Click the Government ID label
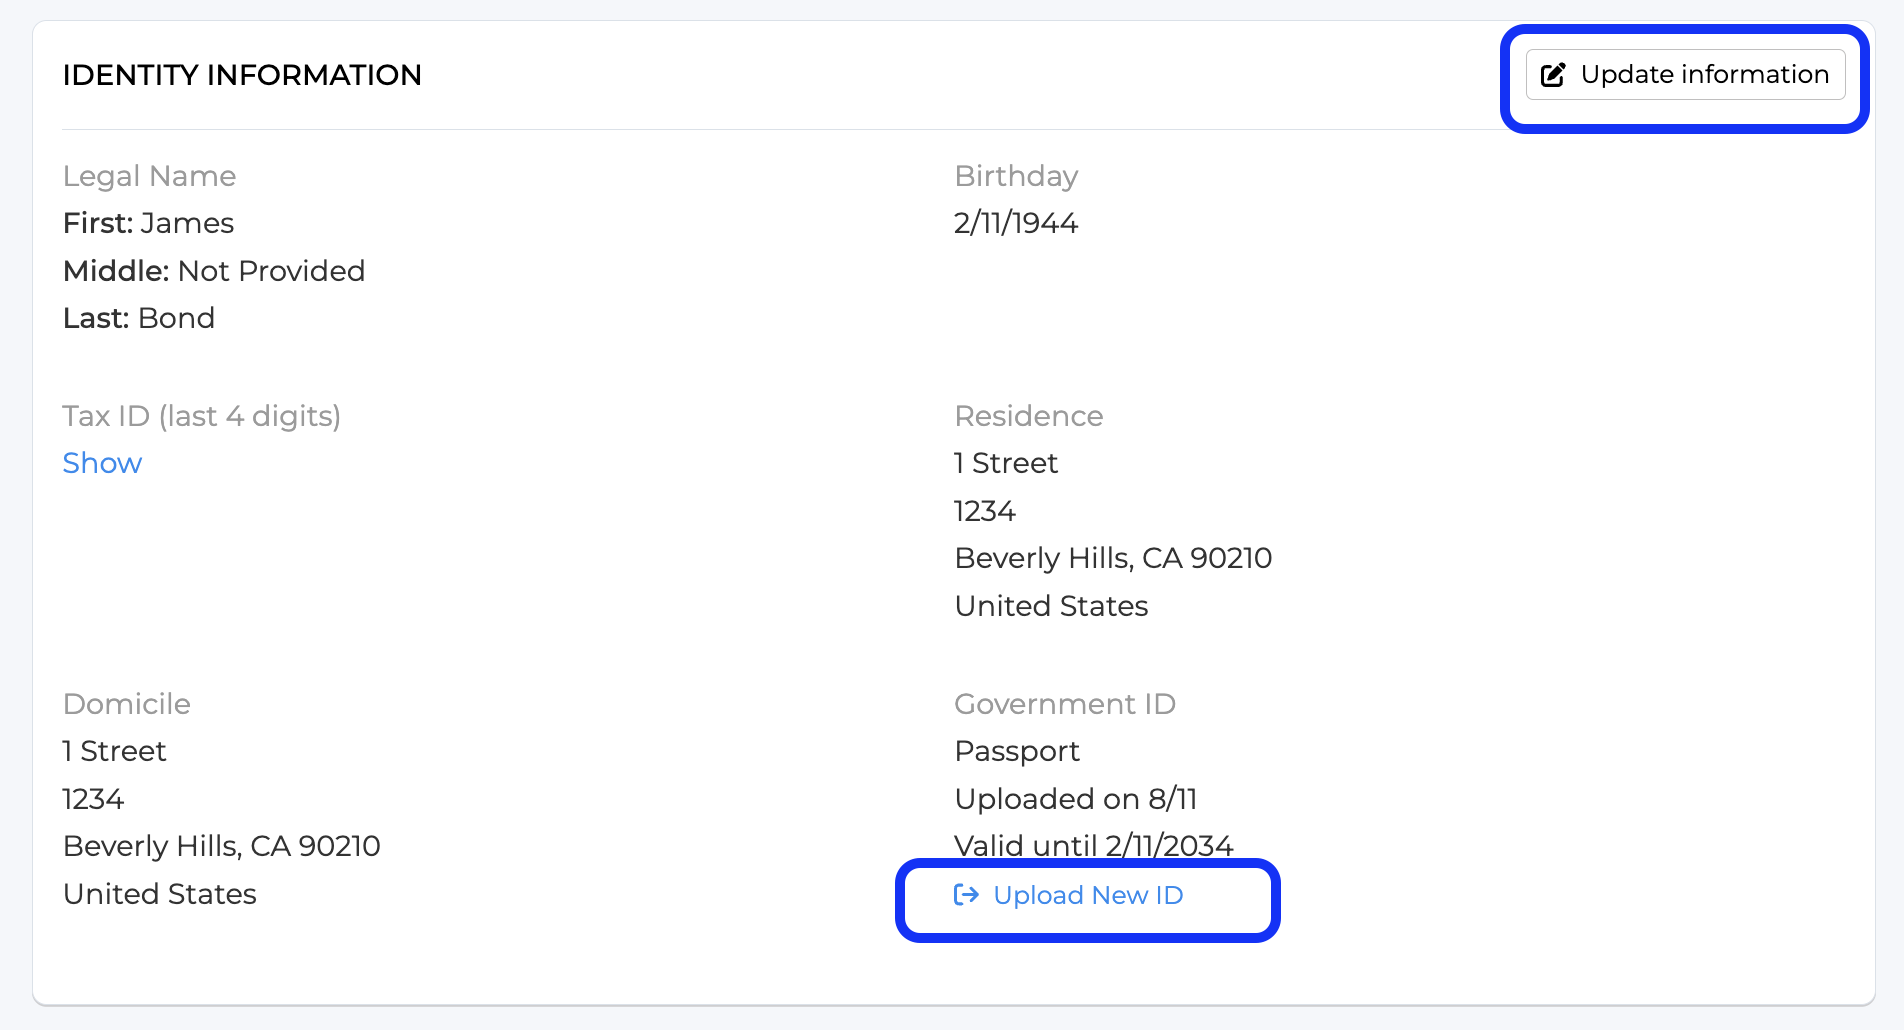Screen dimensions: 1904x1030 tap(1065, 704)
